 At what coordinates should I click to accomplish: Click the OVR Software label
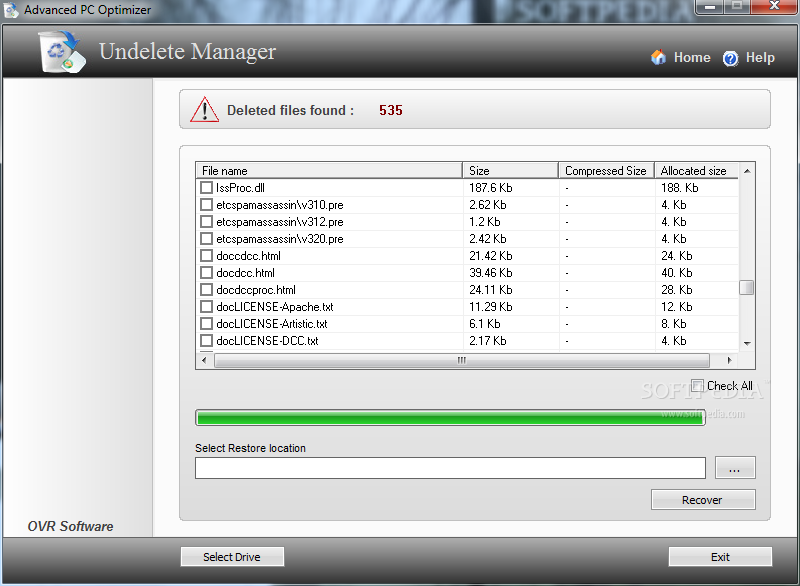click(70, 526)
